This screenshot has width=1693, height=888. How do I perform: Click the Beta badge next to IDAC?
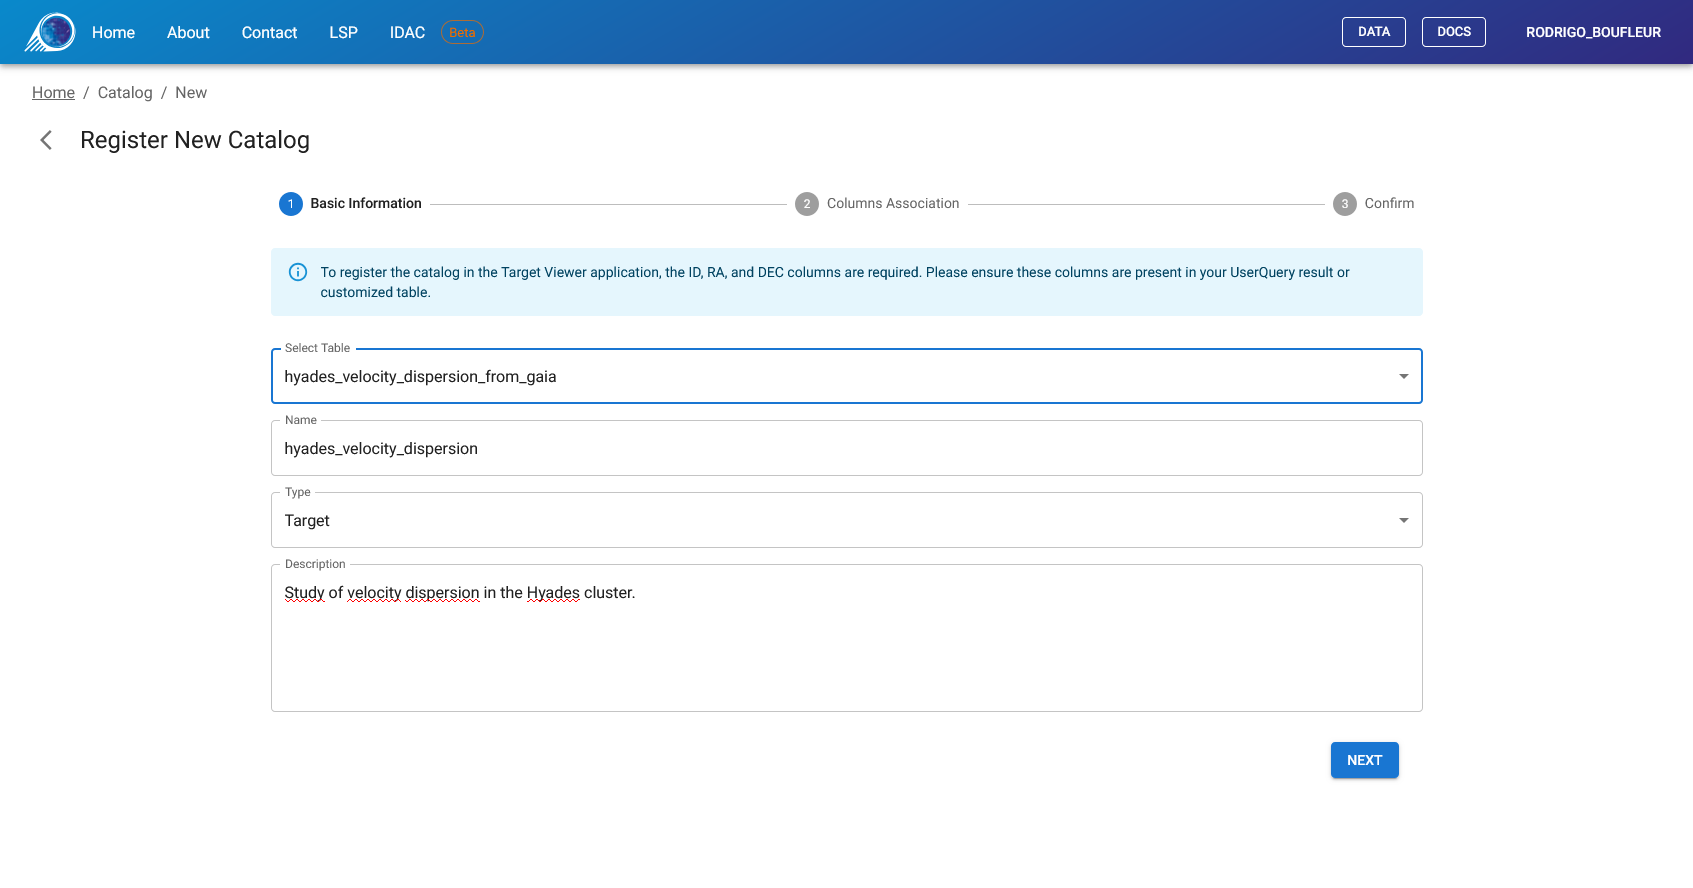[x=462, y=32]
